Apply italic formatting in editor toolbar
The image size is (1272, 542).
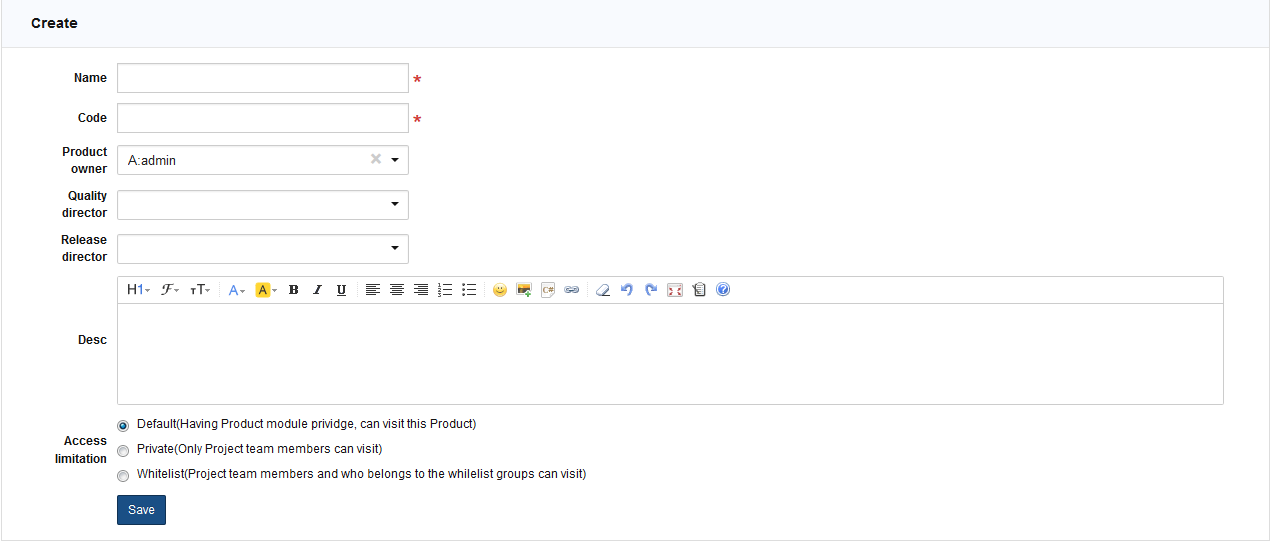tap(317, 290)
